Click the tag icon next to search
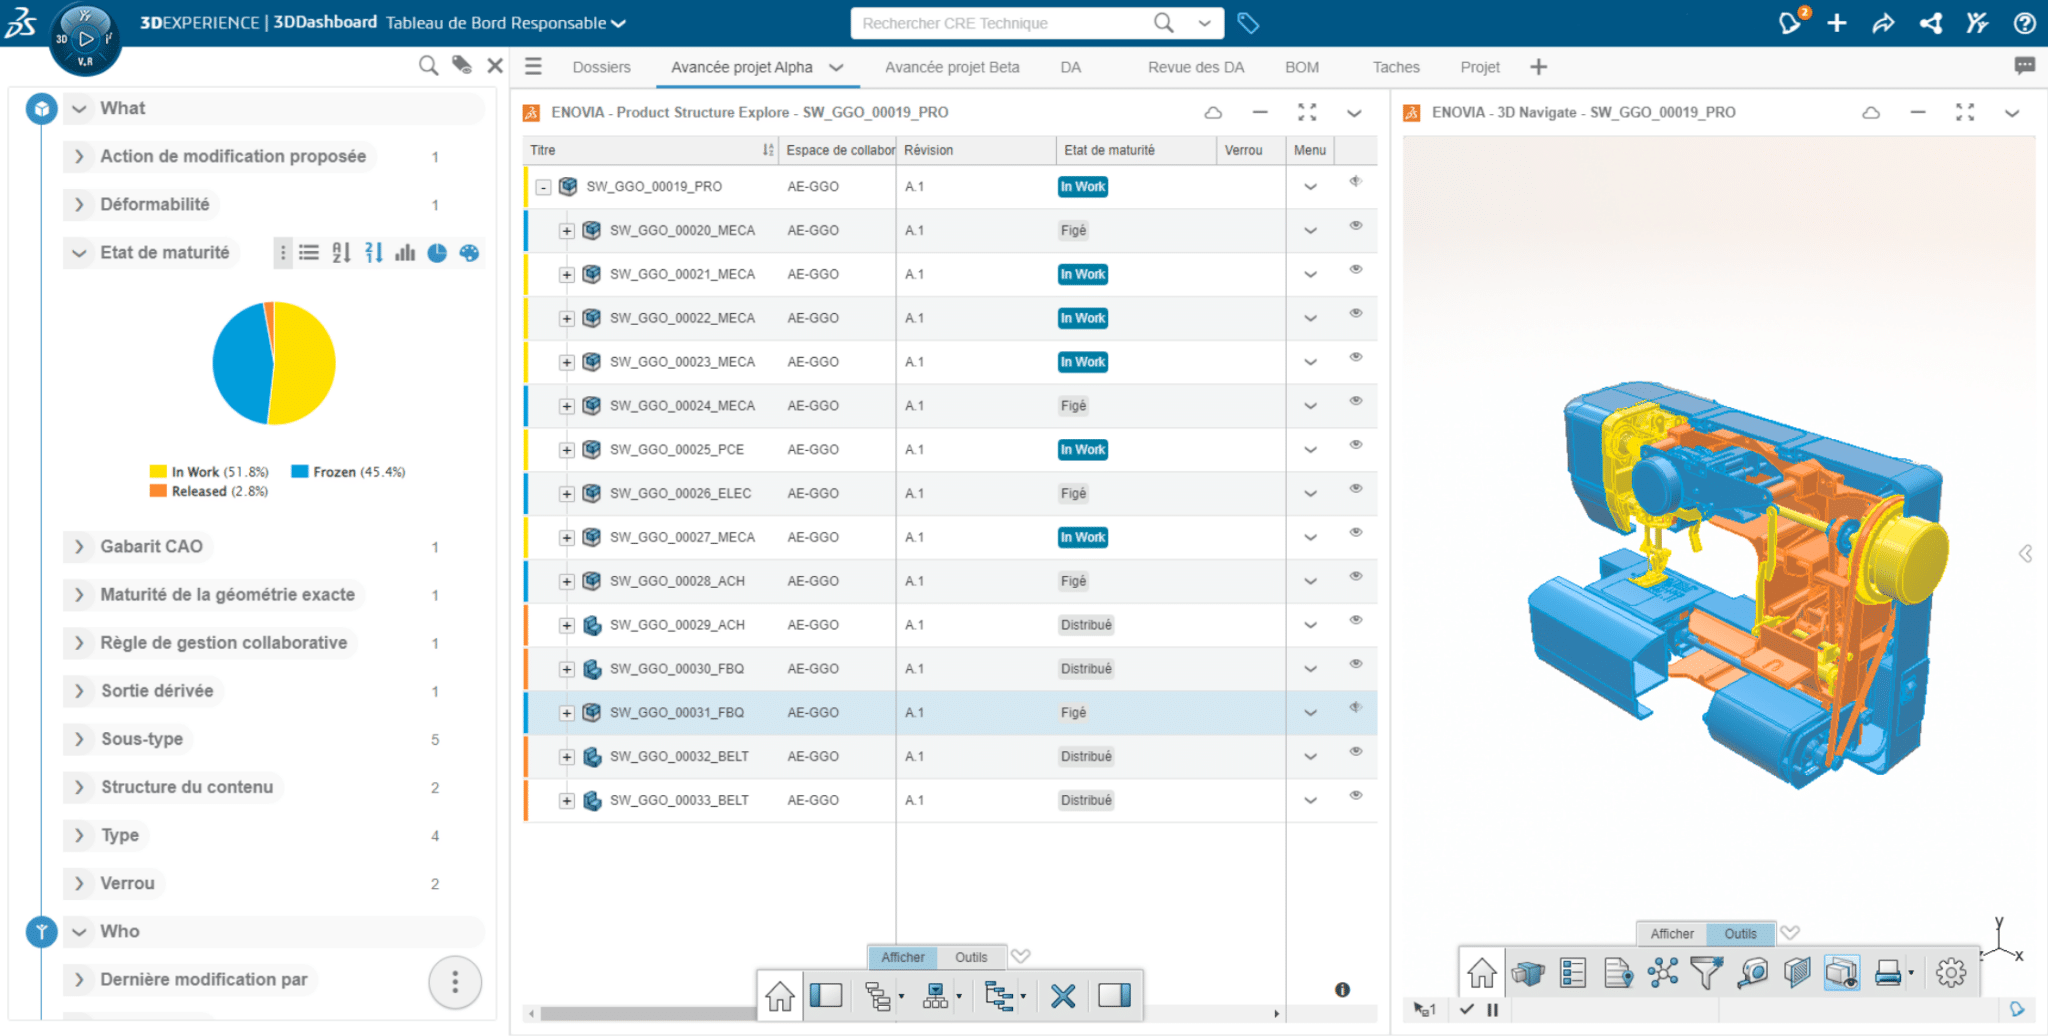2048x1036 pixels. click(x=1248, y=23)
